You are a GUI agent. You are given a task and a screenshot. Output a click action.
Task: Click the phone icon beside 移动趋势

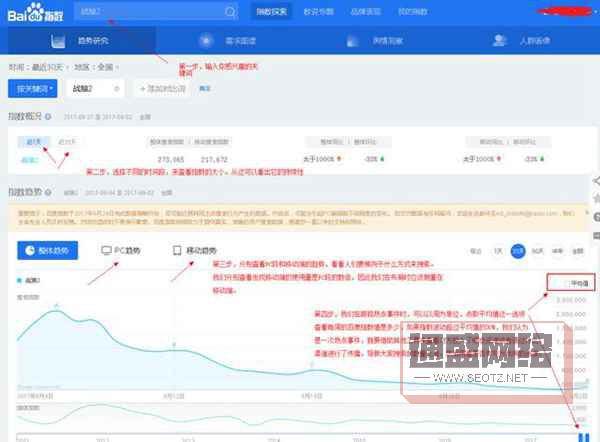177,250
